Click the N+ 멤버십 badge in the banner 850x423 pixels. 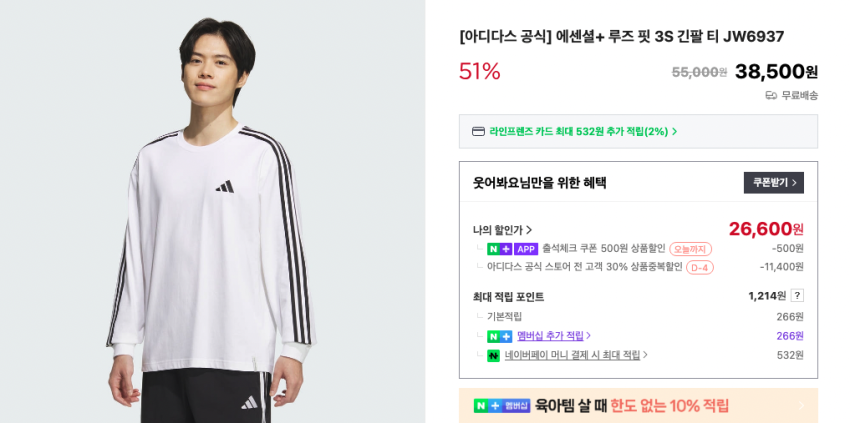pyautogui.click(x=502, y=406)
